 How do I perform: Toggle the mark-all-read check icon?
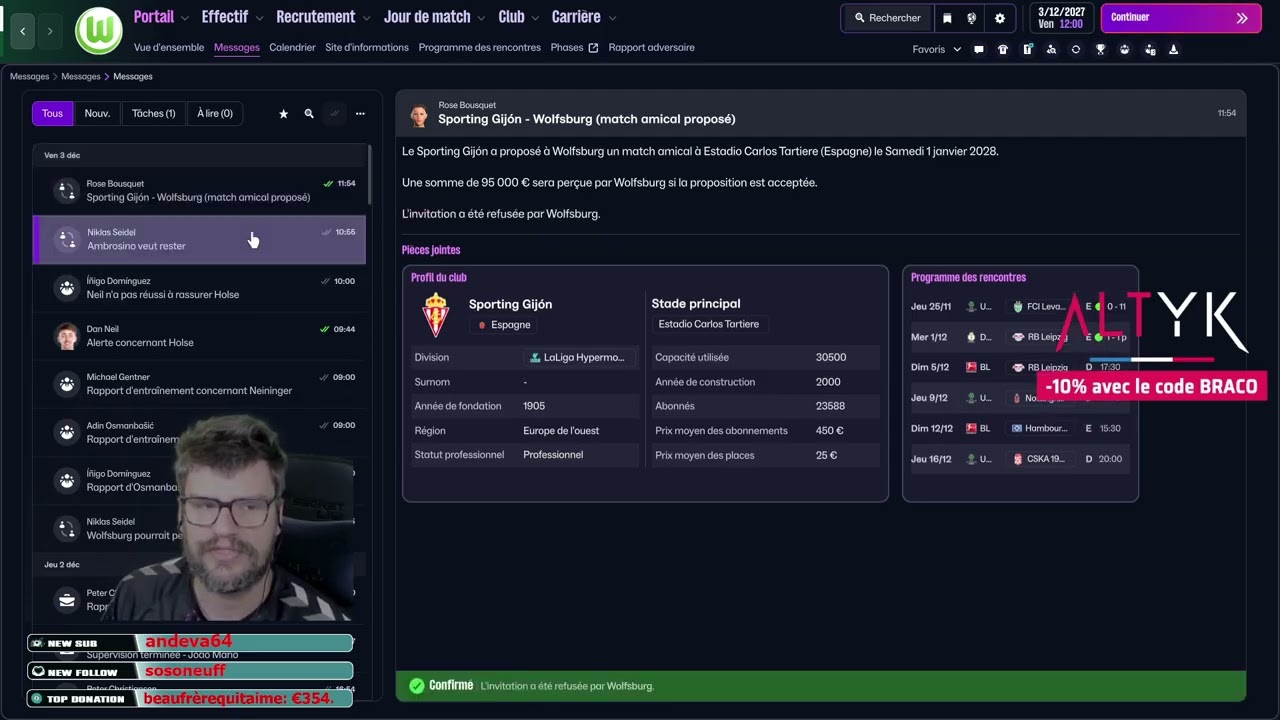pyautogui.click(x=335, y=114)
